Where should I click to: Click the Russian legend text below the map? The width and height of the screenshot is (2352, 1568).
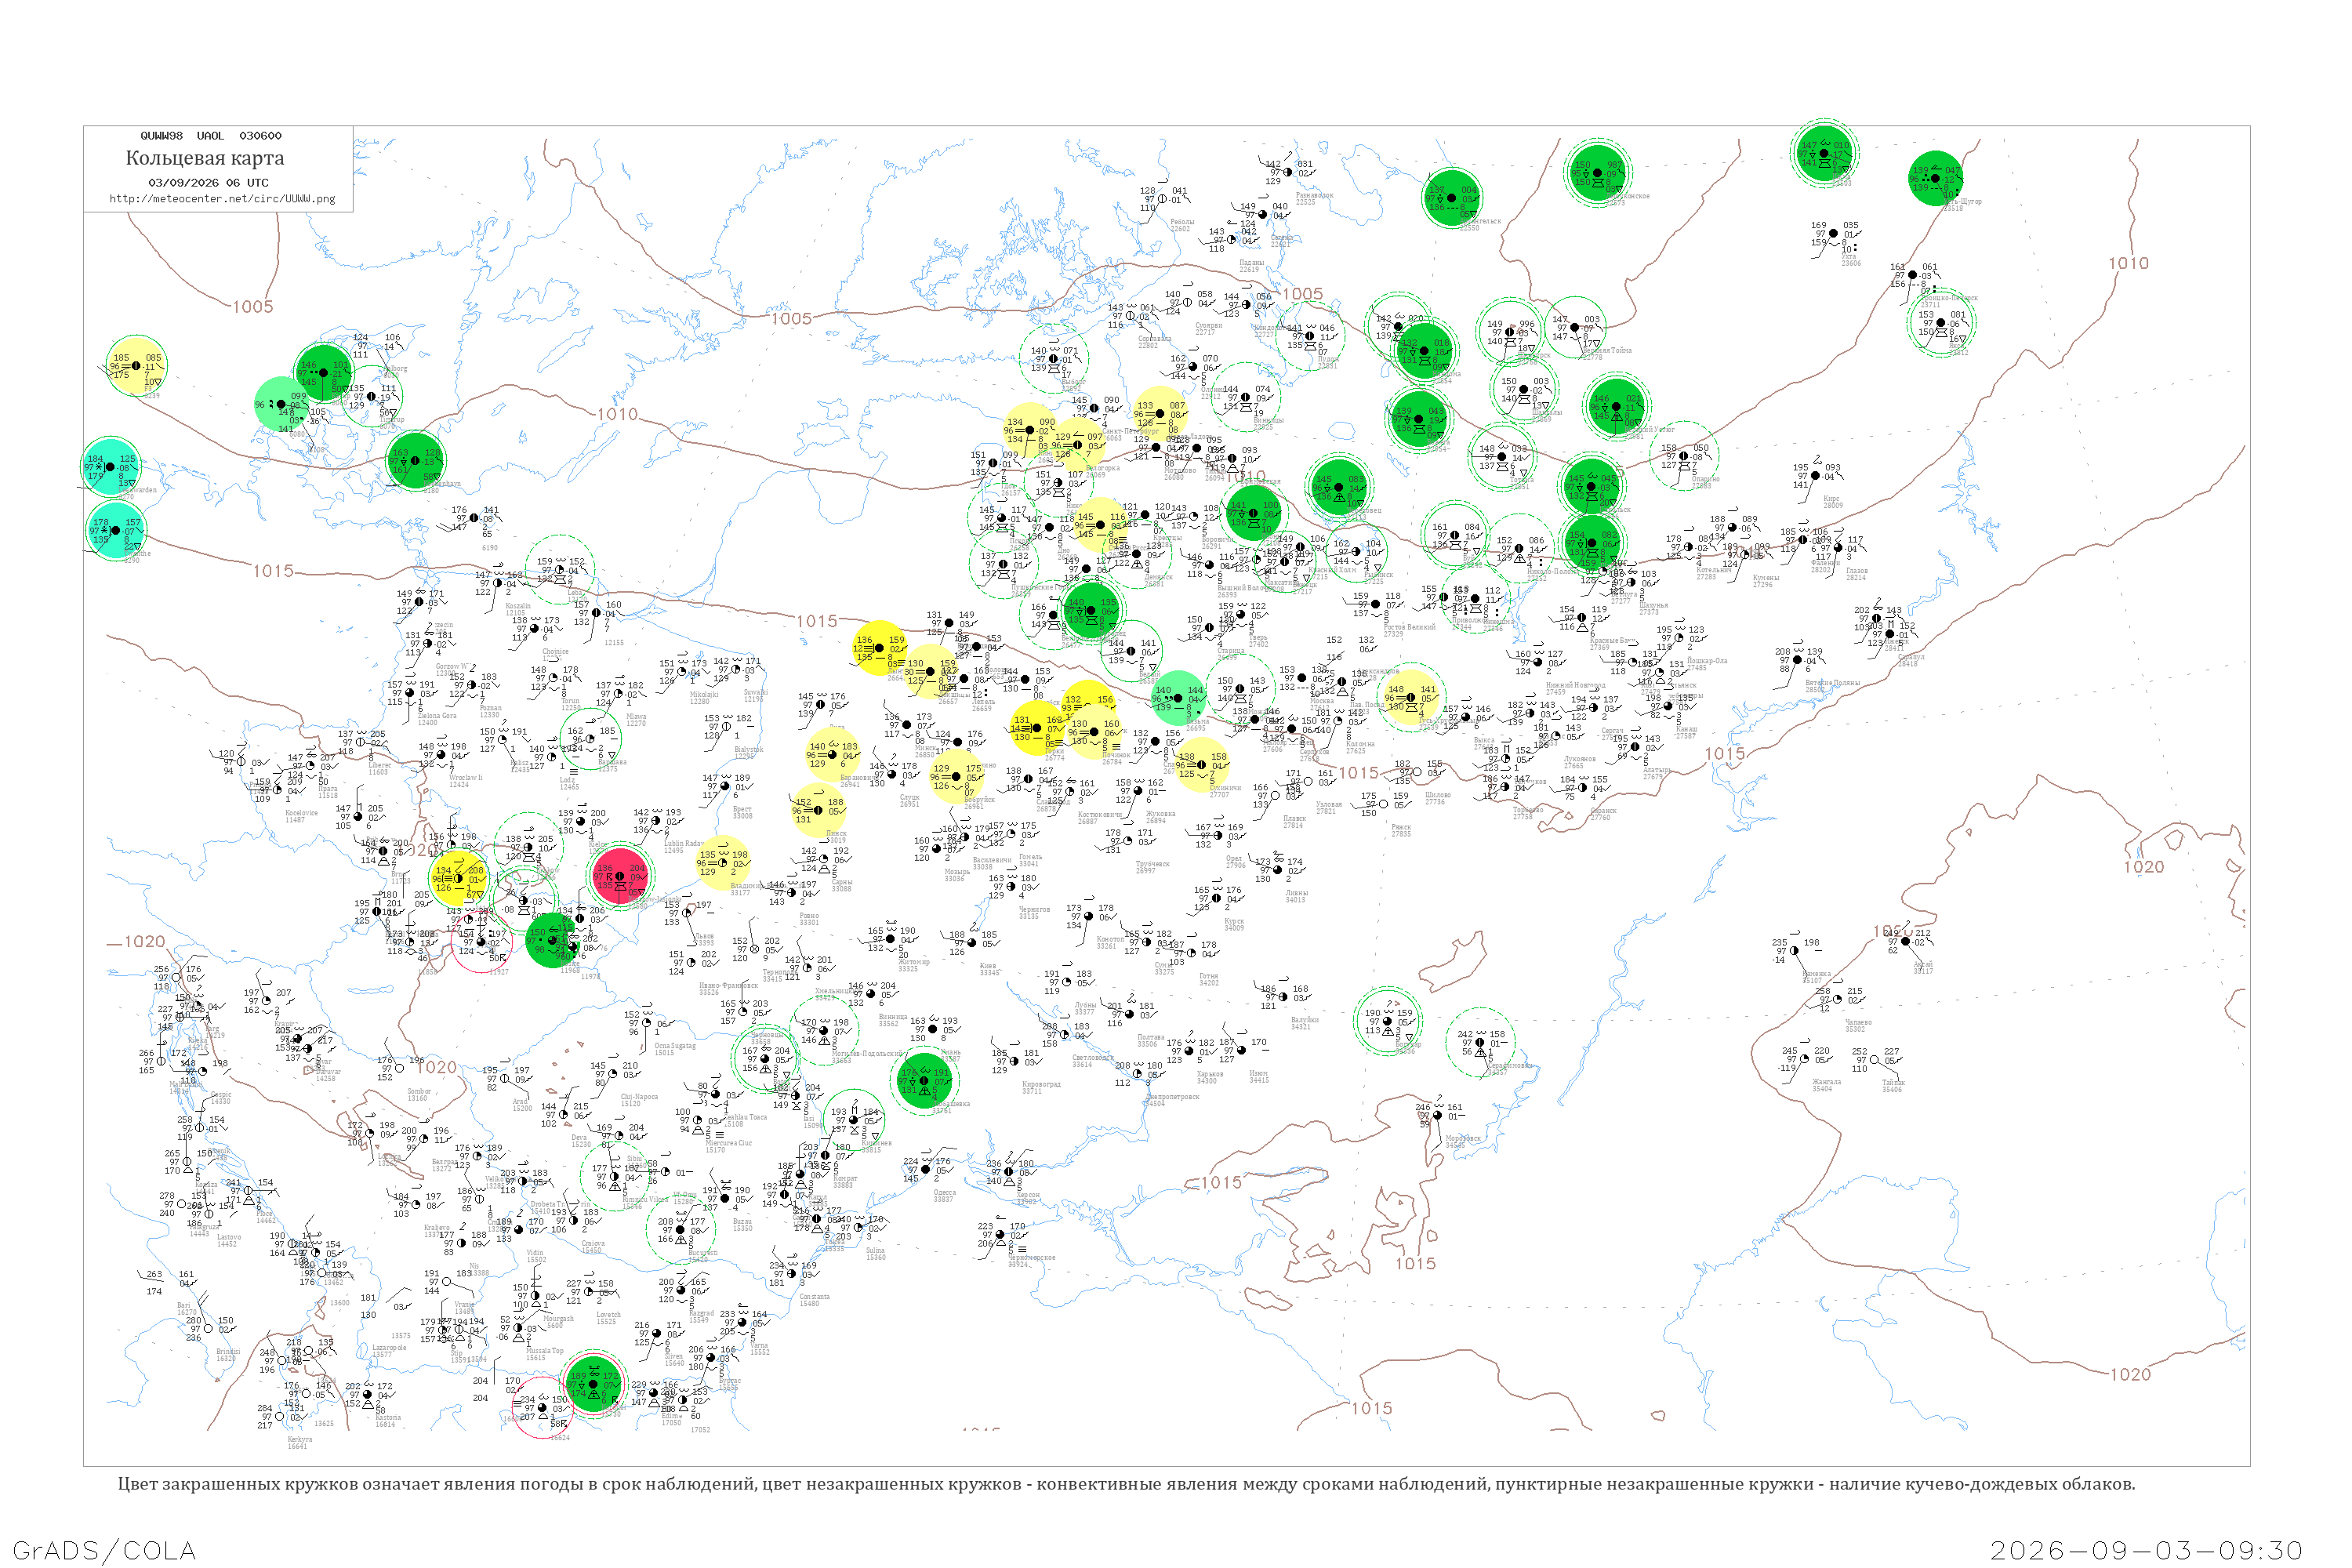1126,1484
